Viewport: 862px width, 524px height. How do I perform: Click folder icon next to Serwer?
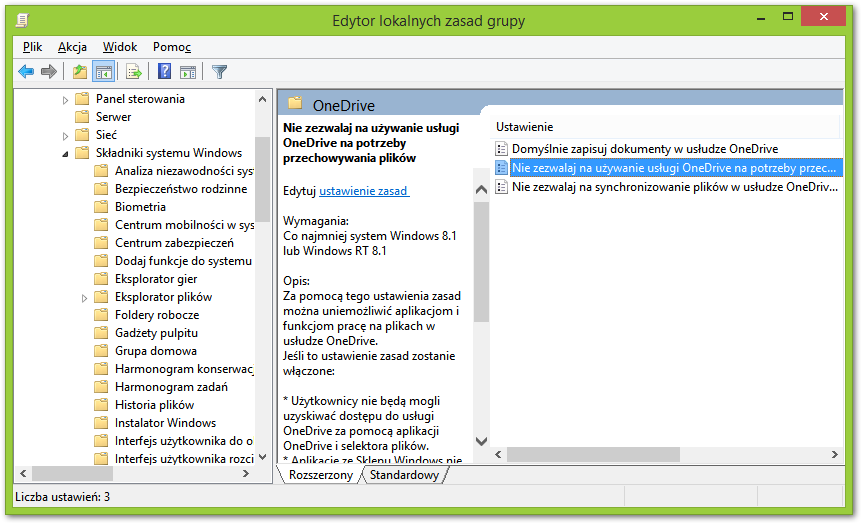82,117
